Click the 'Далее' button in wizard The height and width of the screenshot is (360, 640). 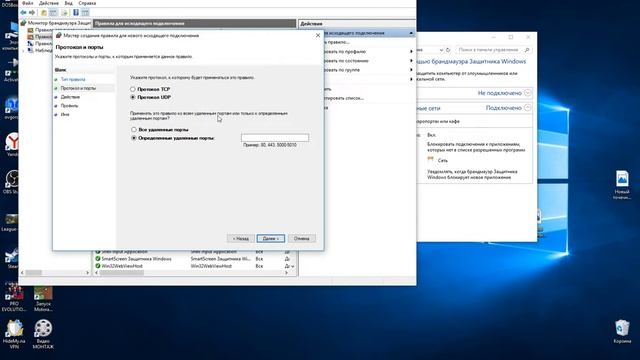pos(271,238)
